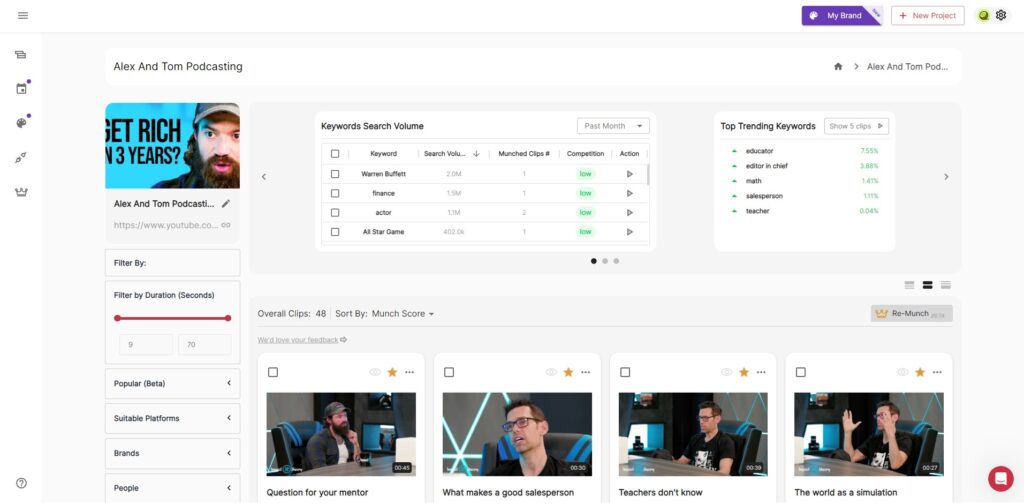1024x504 pixels.
Task: Click the crown icon in left sidebar
Action: 21,191
